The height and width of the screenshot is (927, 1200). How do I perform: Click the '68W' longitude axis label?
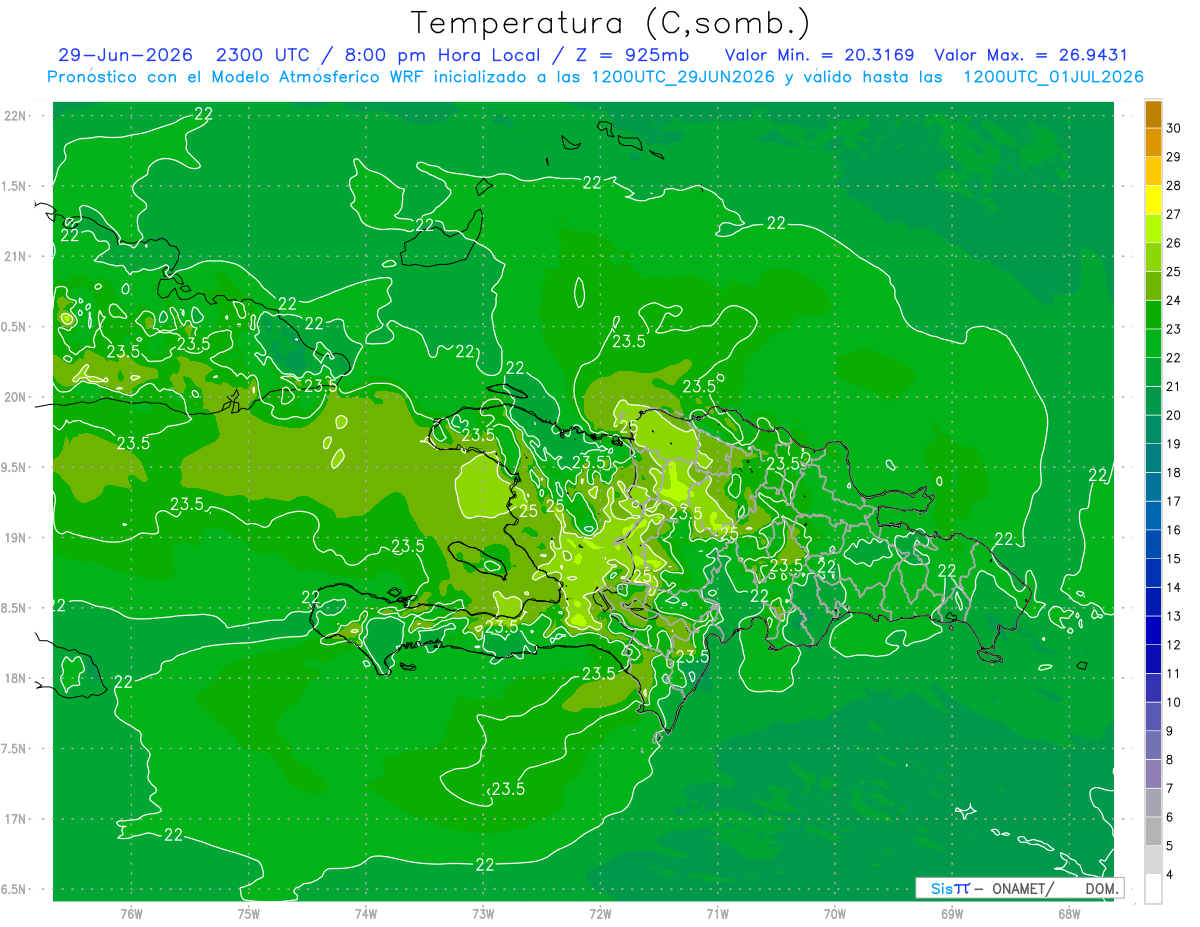(x=1069, y=913)
